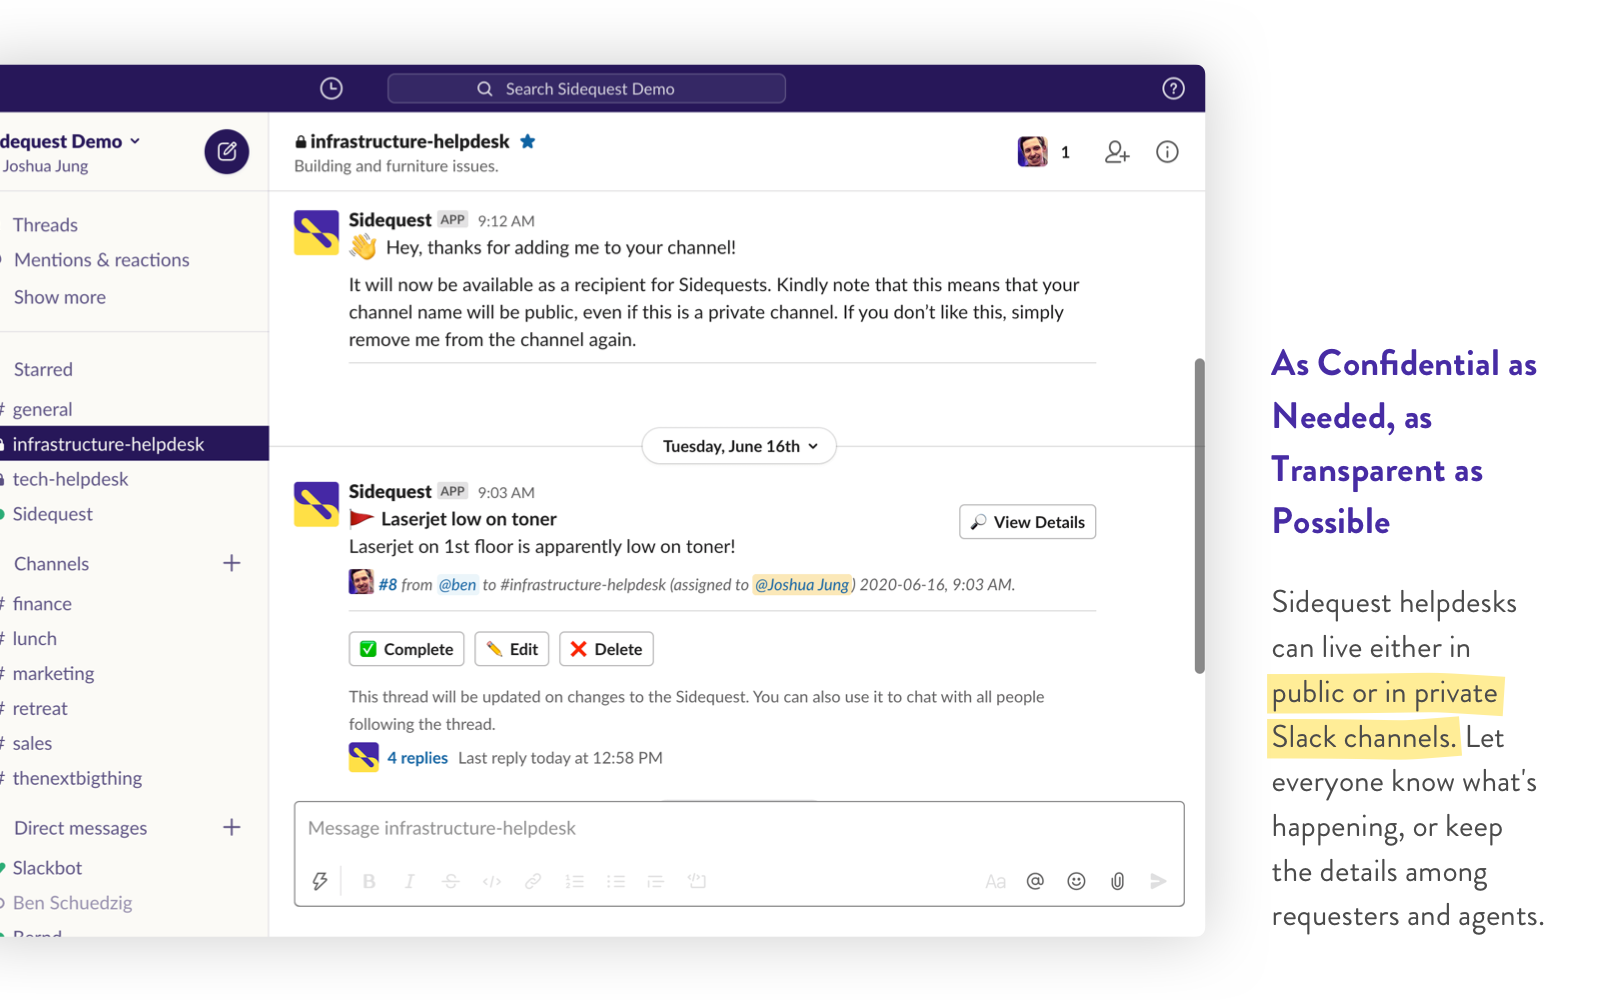Open the 4 replies thread link

tap(417, 757)
